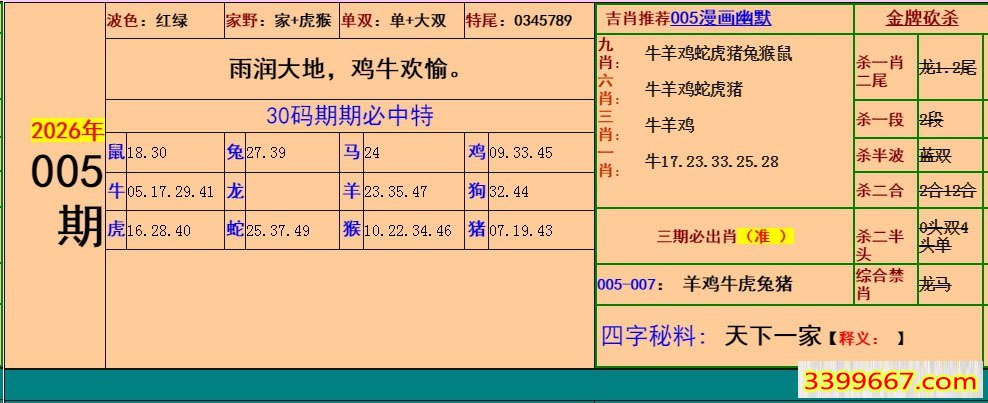Select the 鸡 09.33.45 cell
Image resolution: width=988 pixels, height=403 pixels.
pos(510,153)
